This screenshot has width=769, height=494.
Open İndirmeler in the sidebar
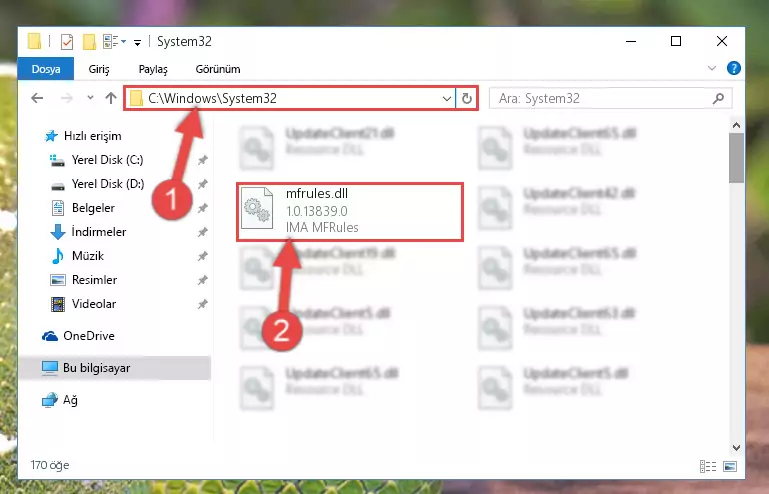(x=99, y=232)
